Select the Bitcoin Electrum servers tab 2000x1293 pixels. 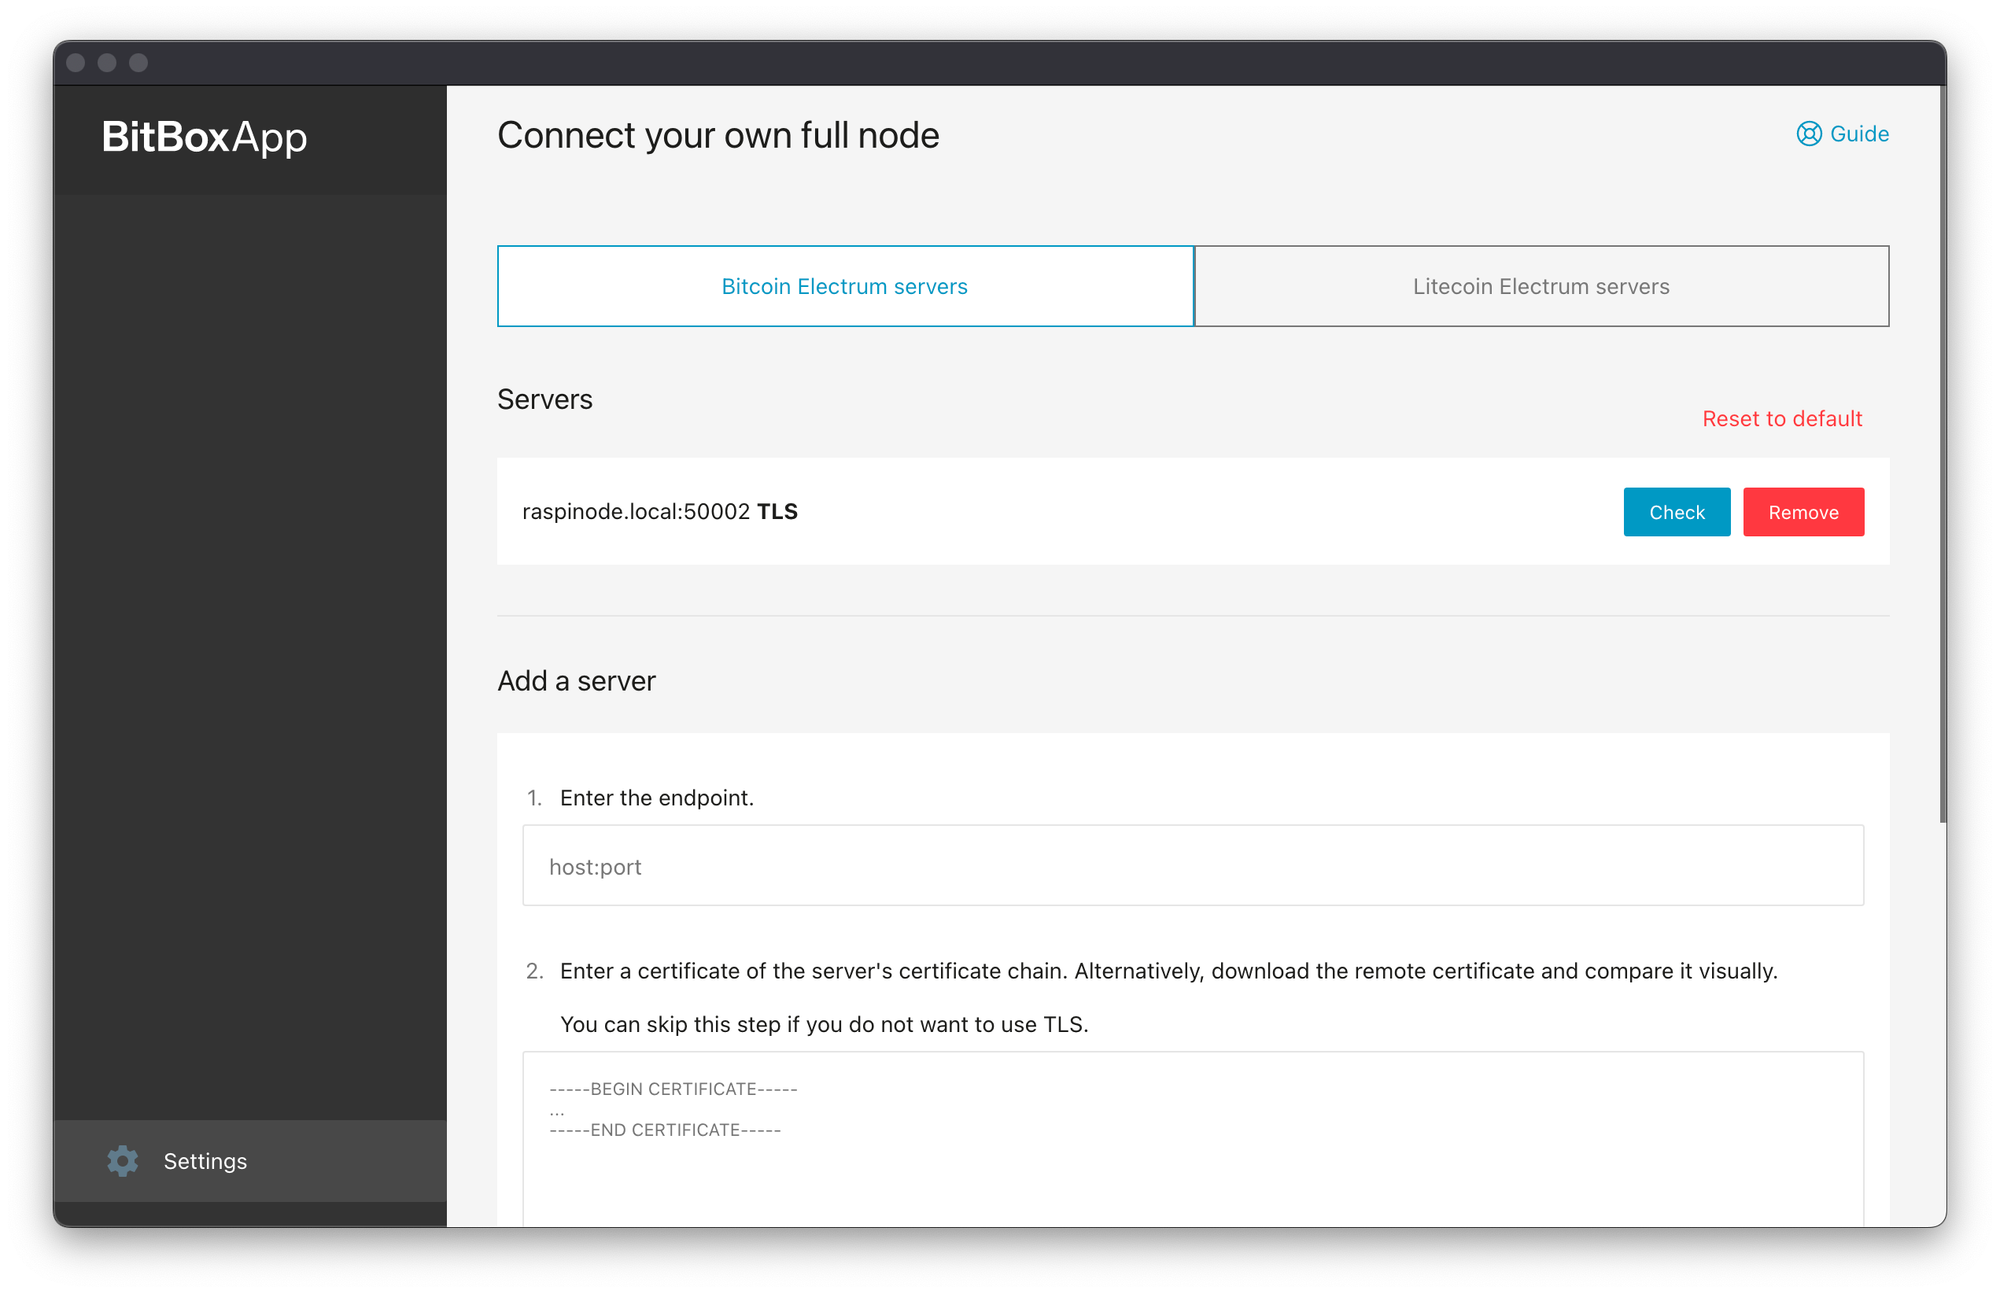(x=845, y=286)
